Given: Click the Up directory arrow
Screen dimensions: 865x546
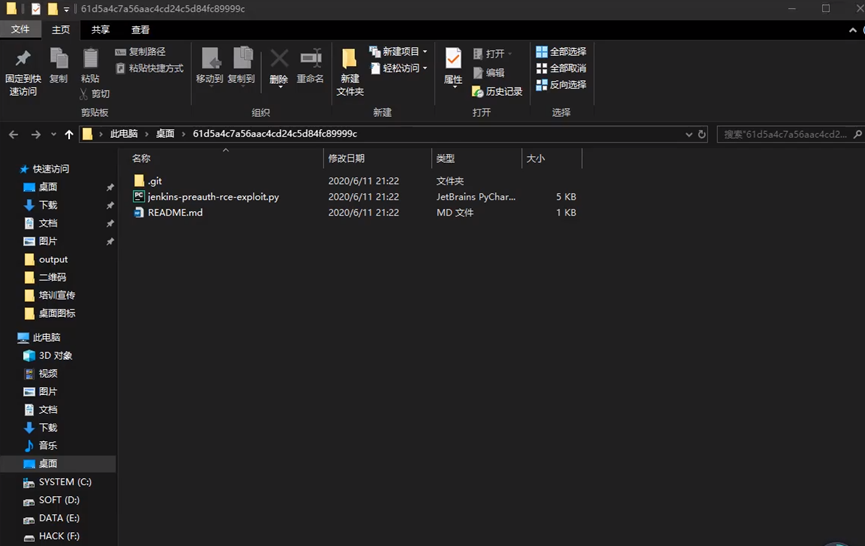Looking at the screenshot, I should click(x=69, y=134).
